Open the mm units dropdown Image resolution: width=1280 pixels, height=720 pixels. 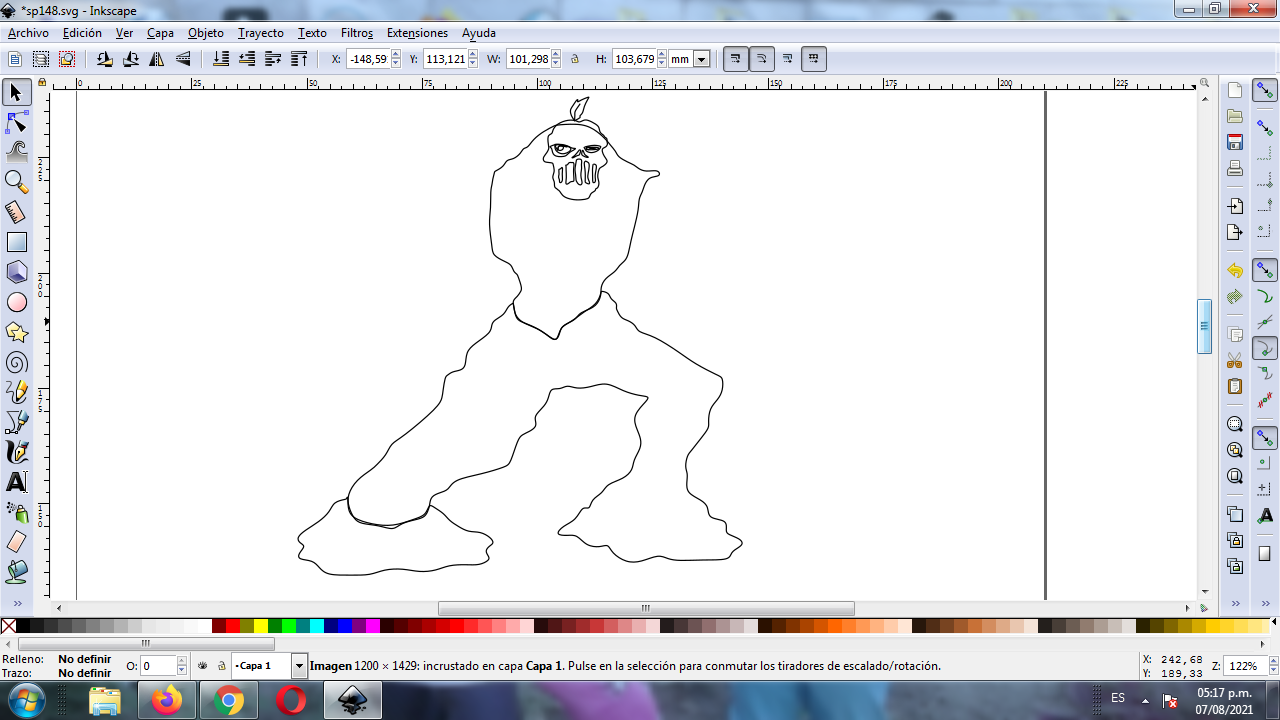point(701,59)
